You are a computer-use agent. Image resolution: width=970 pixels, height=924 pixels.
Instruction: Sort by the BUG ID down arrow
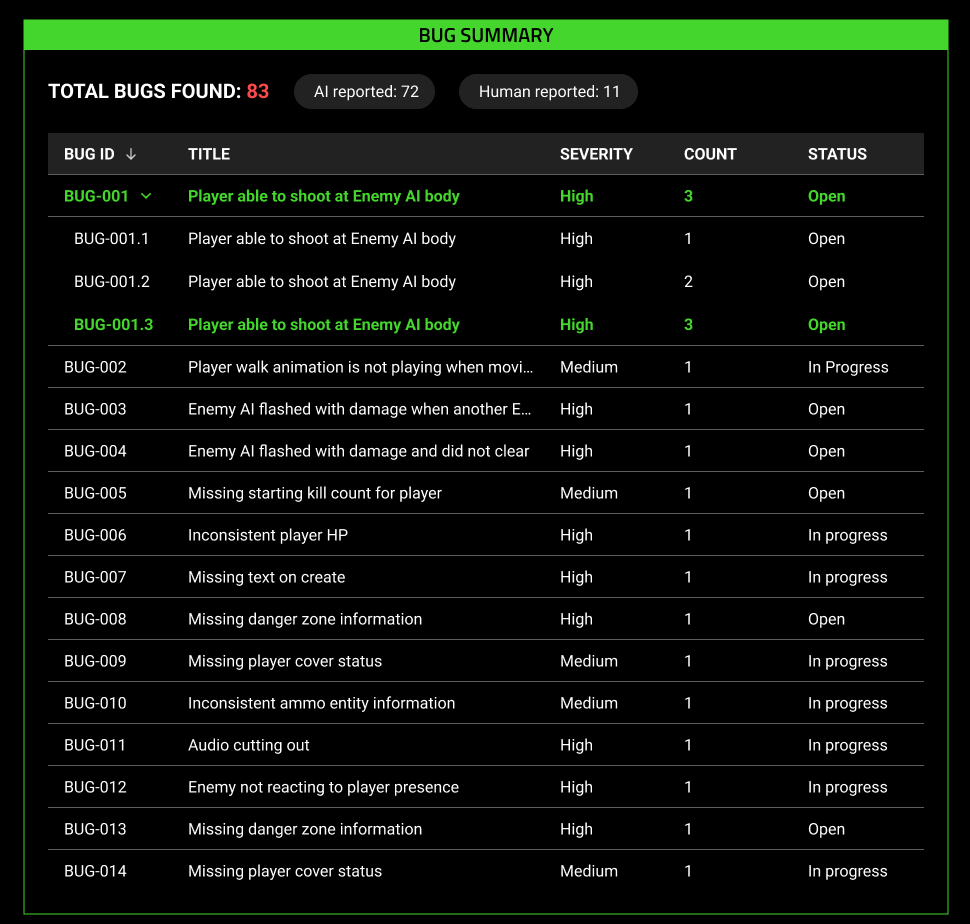click(x=131, y=154)
